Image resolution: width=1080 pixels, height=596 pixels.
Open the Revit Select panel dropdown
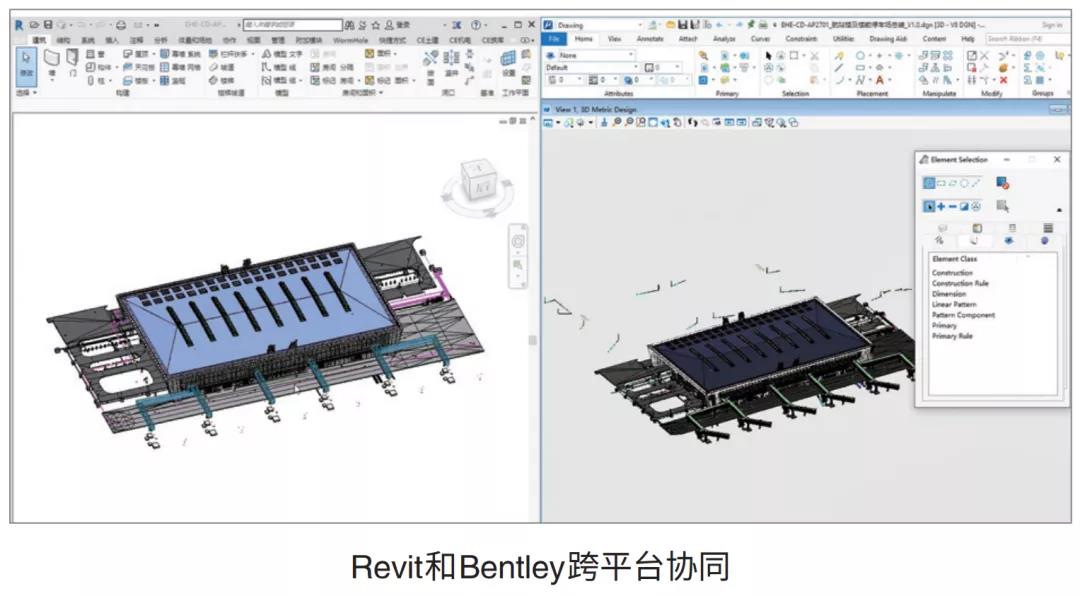click(x=26, y=92)
